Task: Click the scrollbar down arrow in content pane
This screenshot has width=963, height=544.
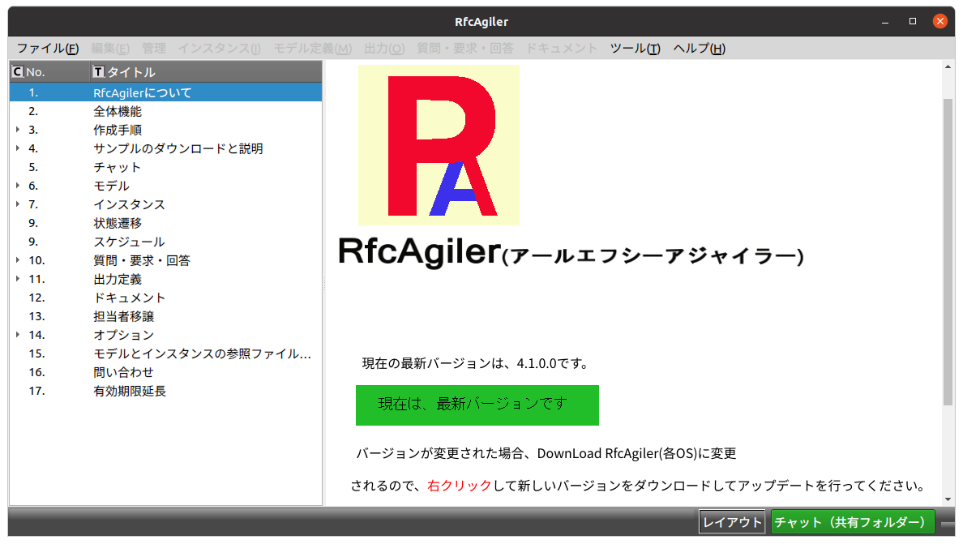Action: click(948, 499)
